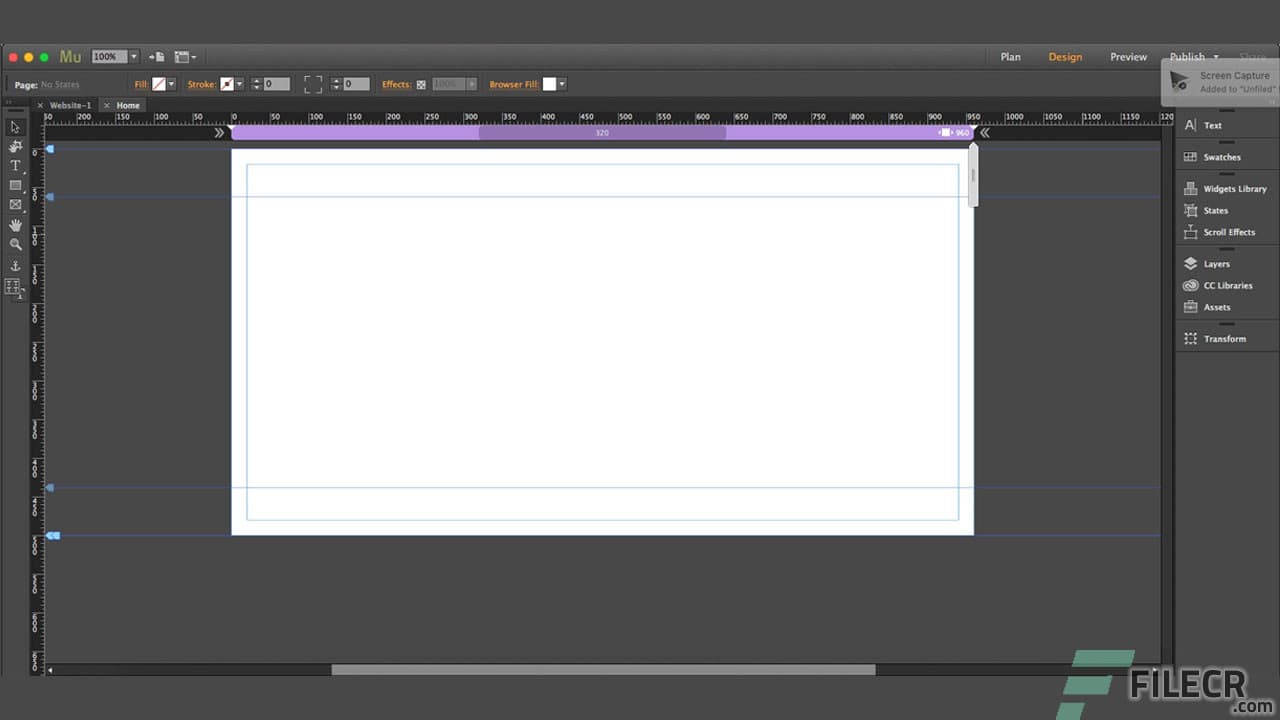Select the Crop tool
Image resolution: width=1280 pixels, height=720 pixels.
(15, 147)
